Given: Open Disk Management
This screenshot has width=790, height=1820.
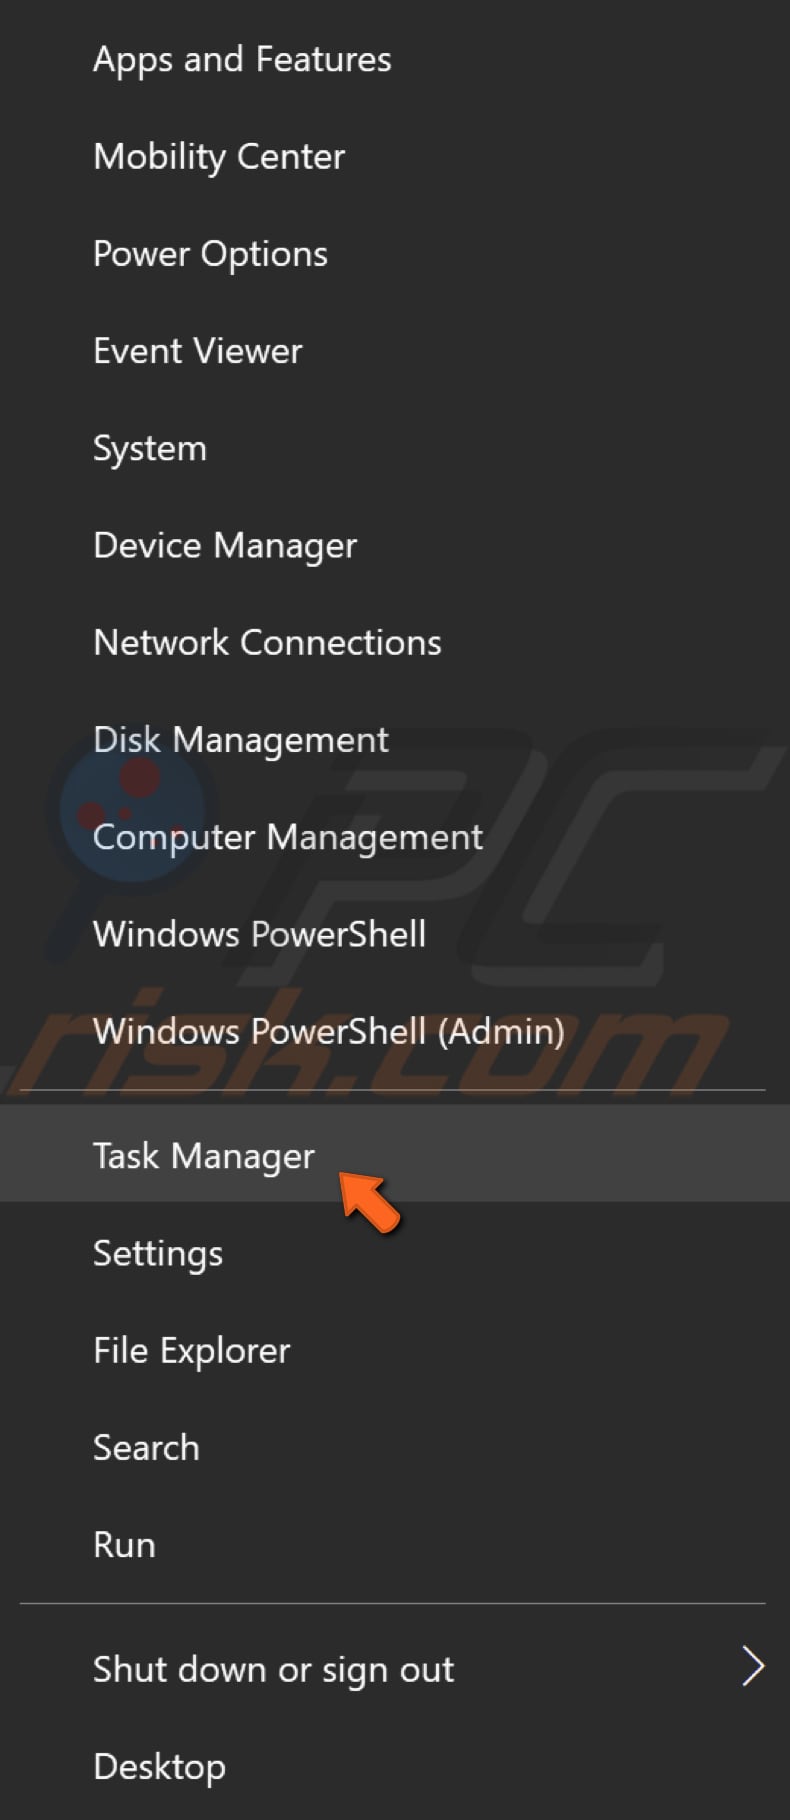Looking at the screenshot, I should 240,739.
